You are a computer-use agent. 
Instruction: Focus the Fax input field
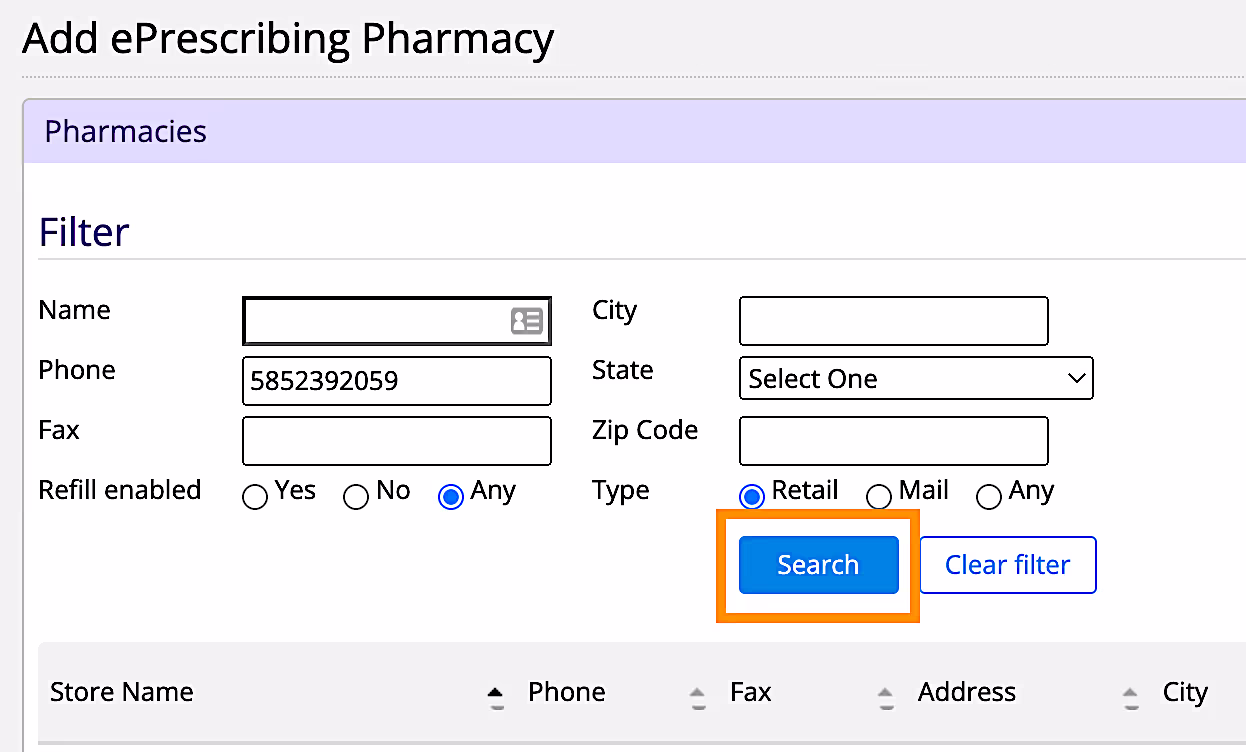click(x=397, y=441)
